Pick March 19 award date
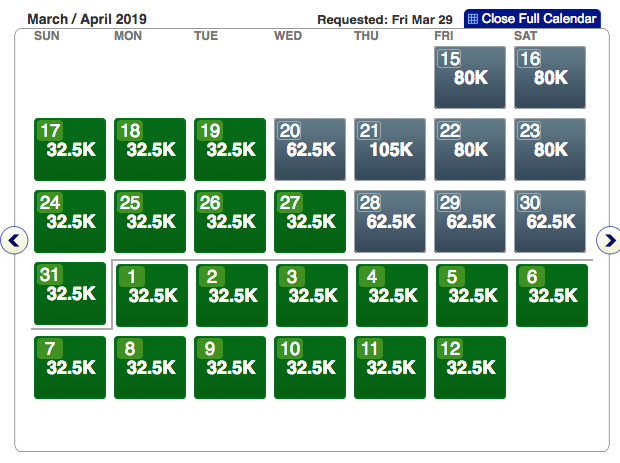Image resolution: width=620 pixels, height=463 pixels. [x=230, y=149]
